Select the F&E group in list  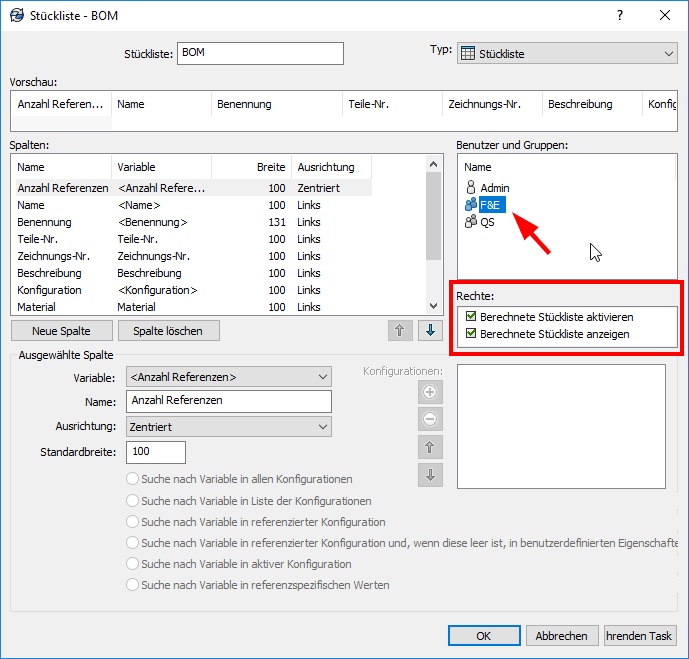click(x=491, y=205)
